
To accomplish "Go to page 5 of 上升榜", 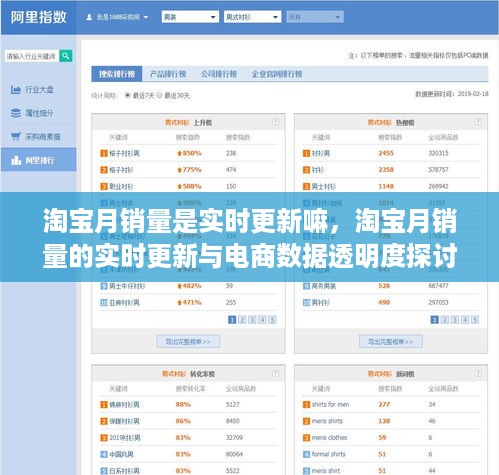I will point(272,320).
